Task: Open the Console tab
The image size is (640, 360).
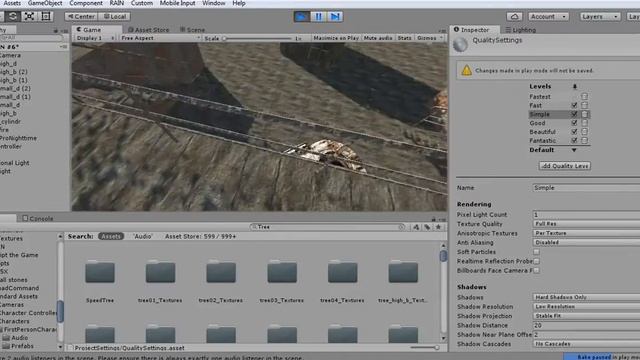Action: [38, 218]
